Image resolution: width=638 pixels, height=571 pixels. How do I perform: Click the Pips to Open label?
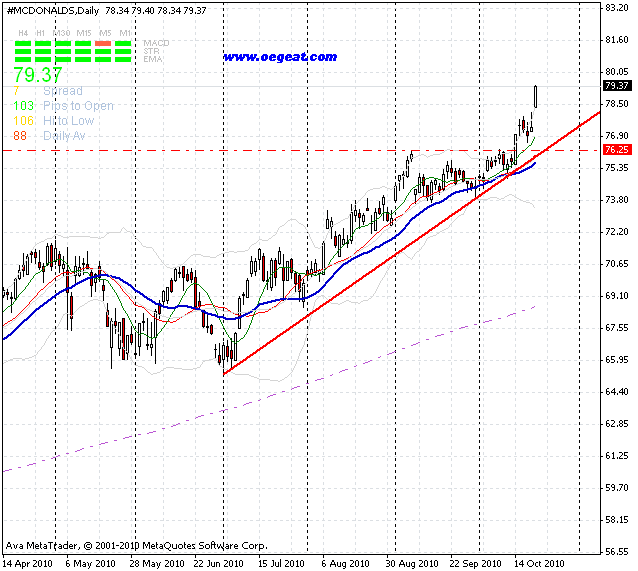click(79, 106)
